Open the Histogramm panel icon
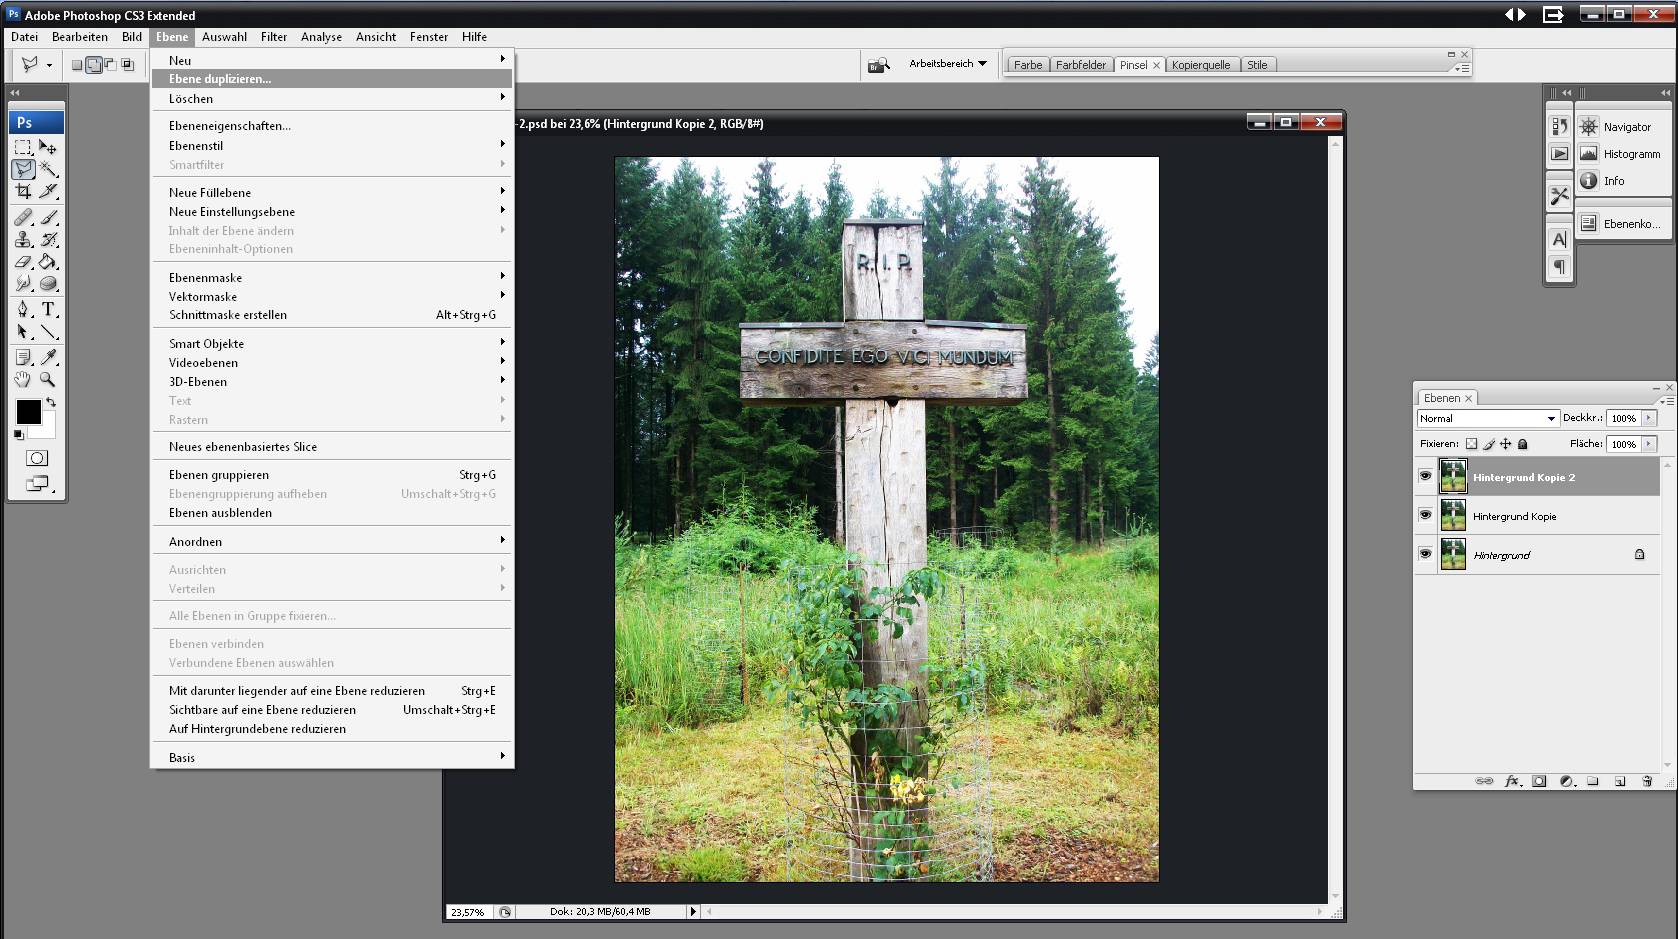The width and height of the screenshot is (1678, 939). 1588,154
